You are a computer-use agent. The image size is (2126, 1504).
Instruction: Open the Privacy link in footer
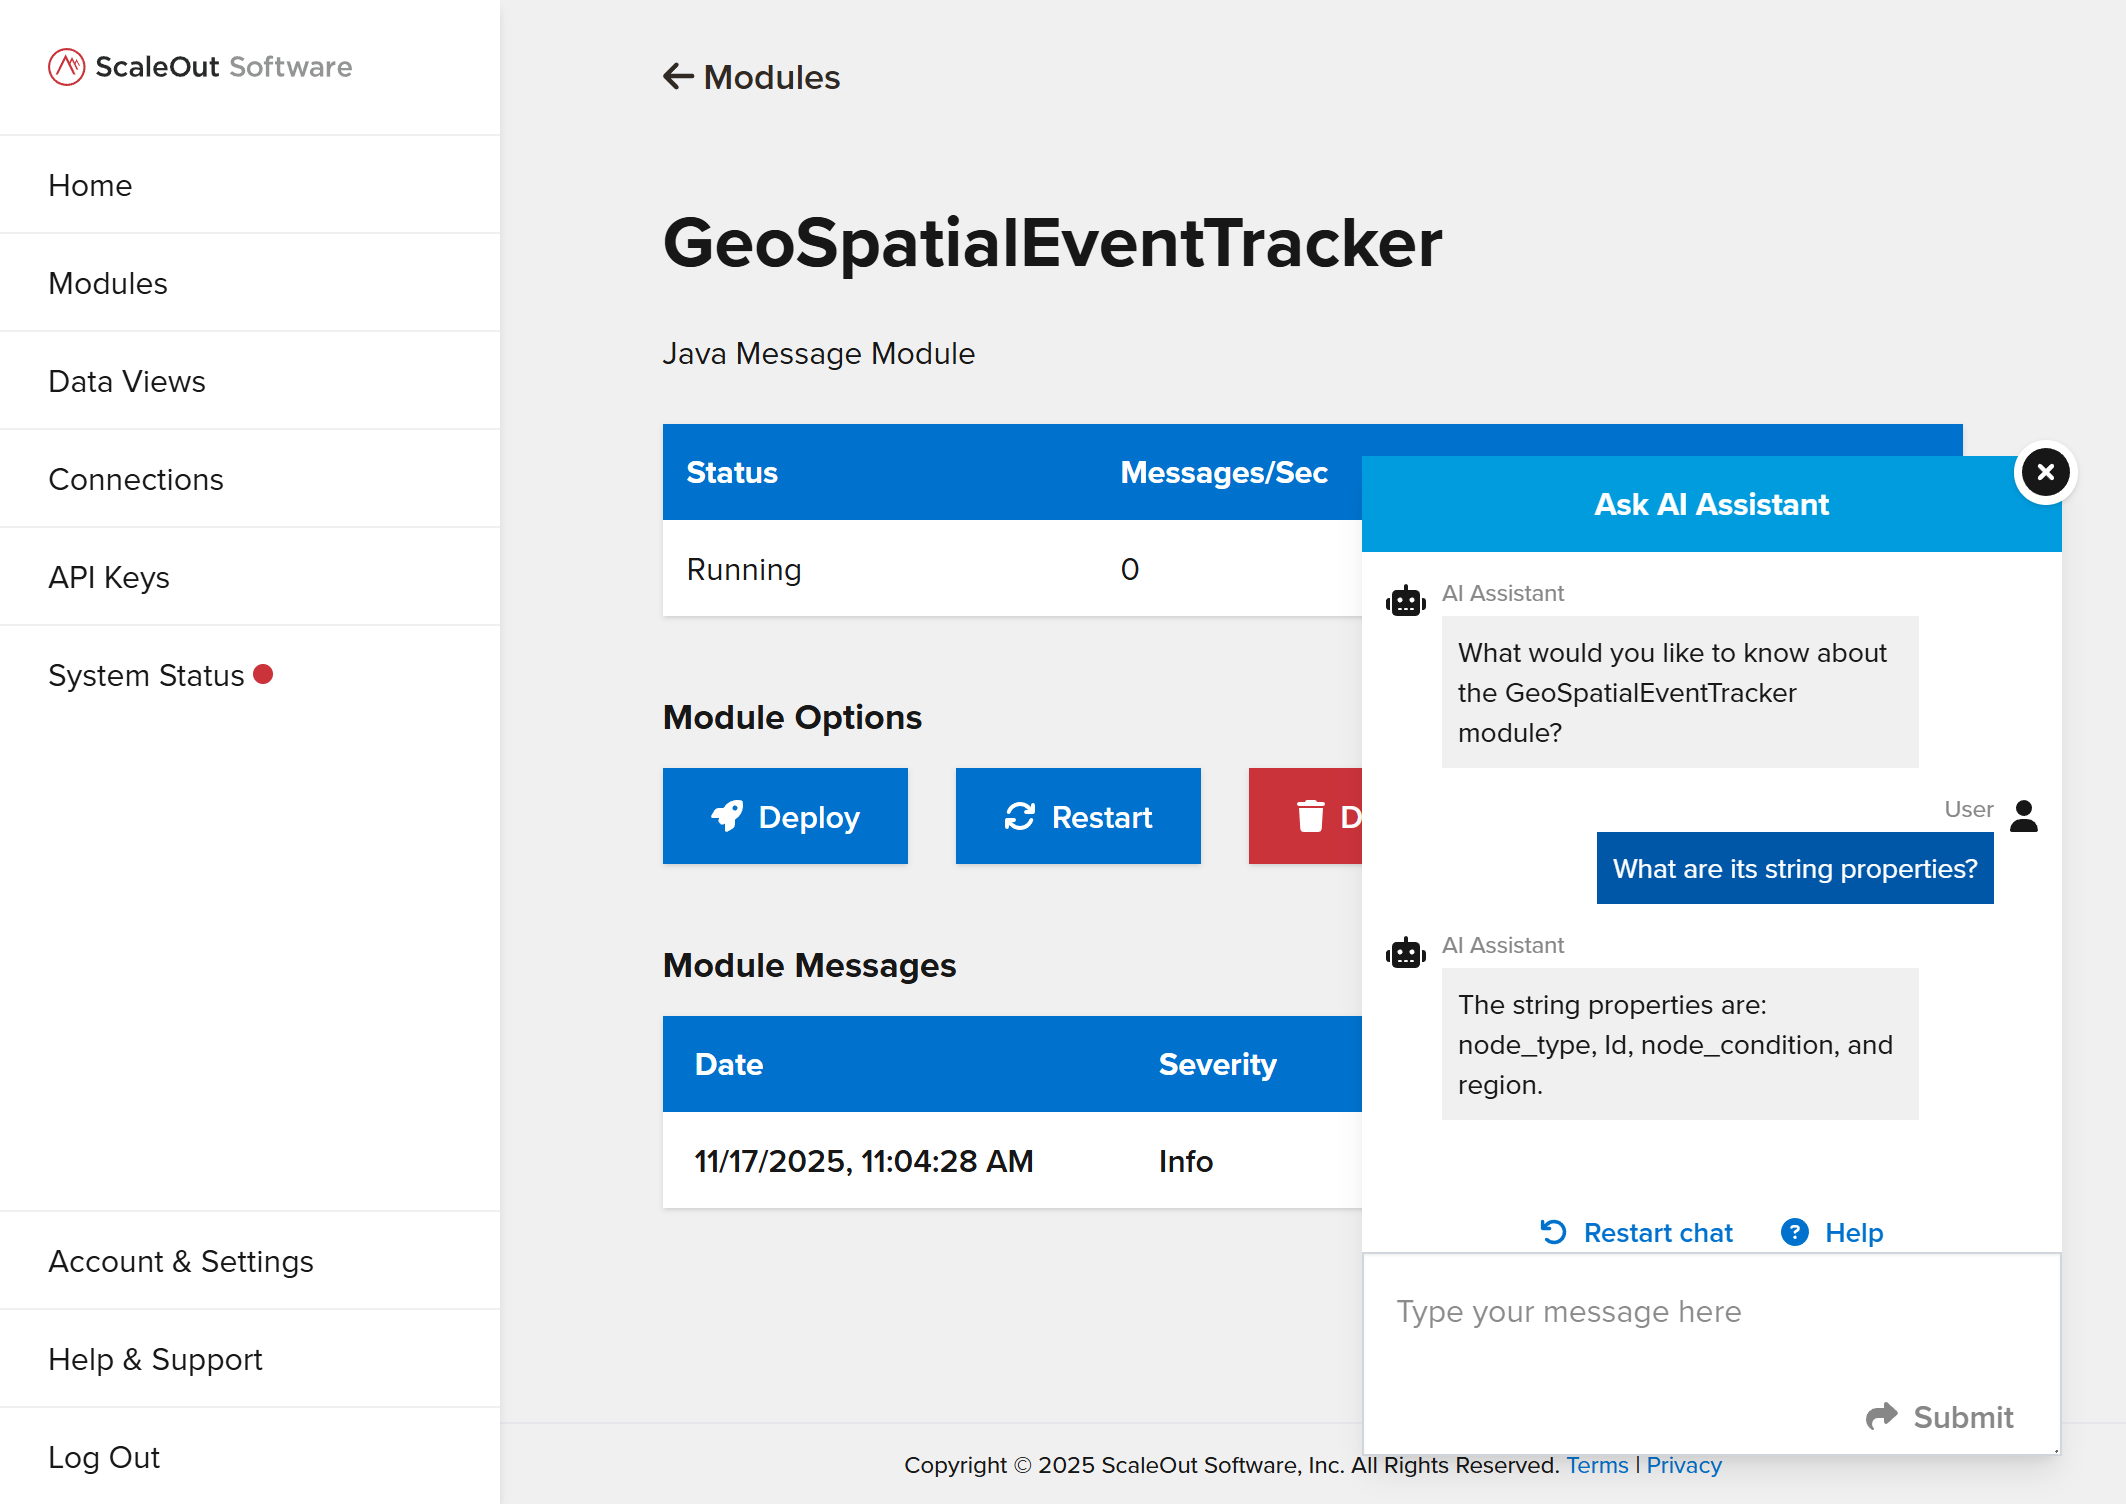click(1684, 1465)
